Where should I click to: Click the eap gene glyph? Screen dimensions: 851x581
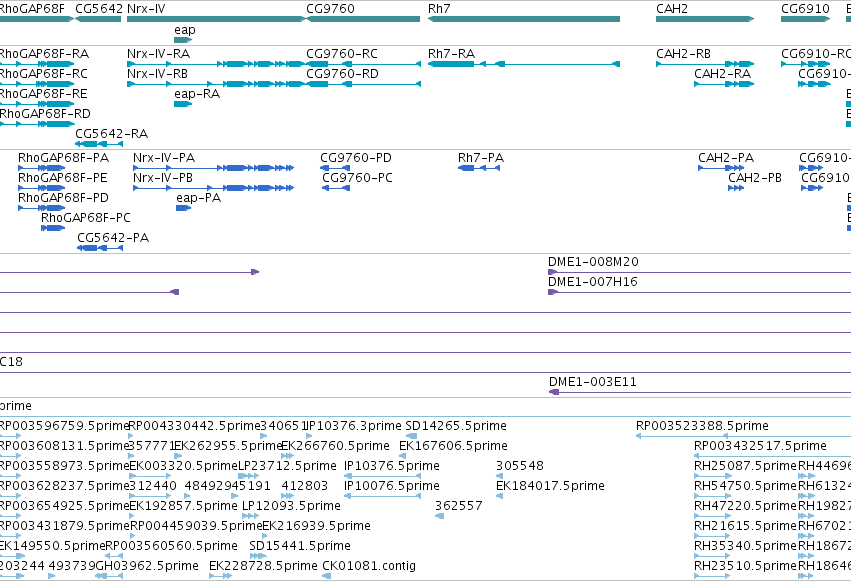[x=183, y=40]
